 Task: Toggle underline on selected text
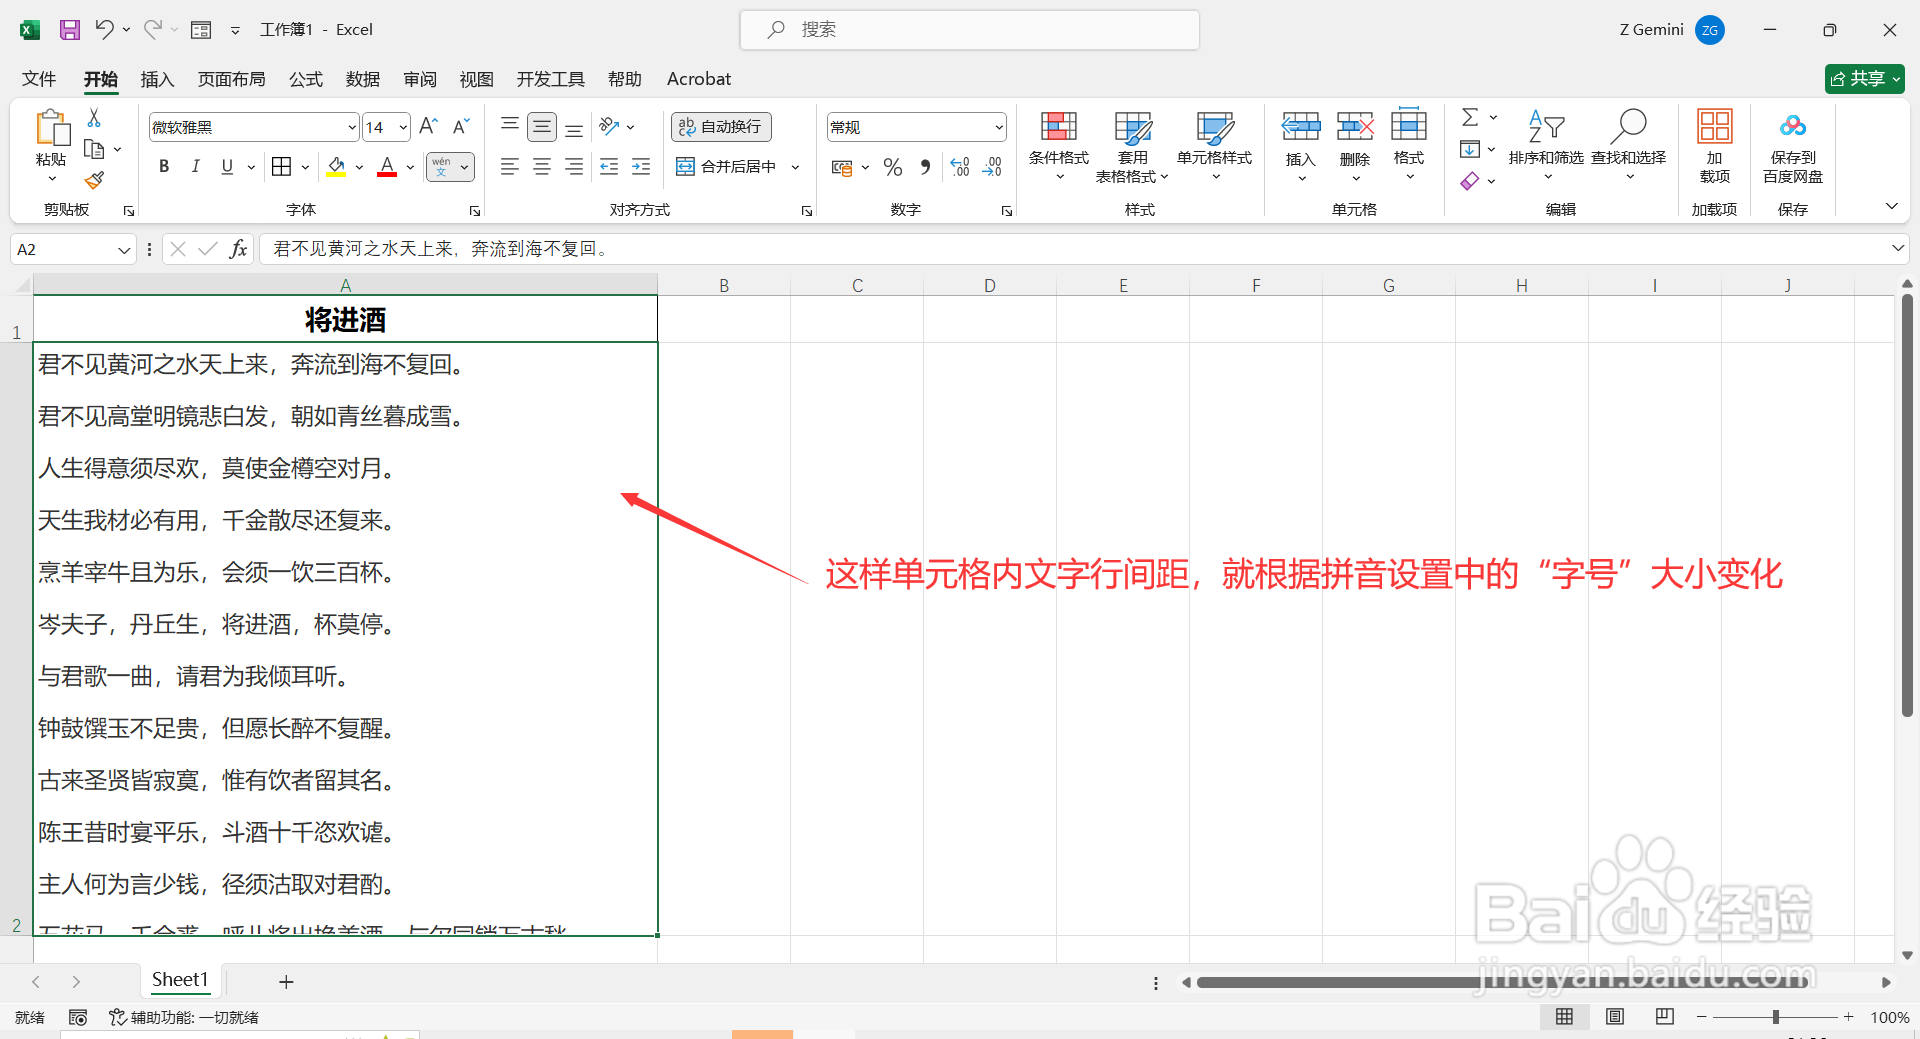pos(226,166)
